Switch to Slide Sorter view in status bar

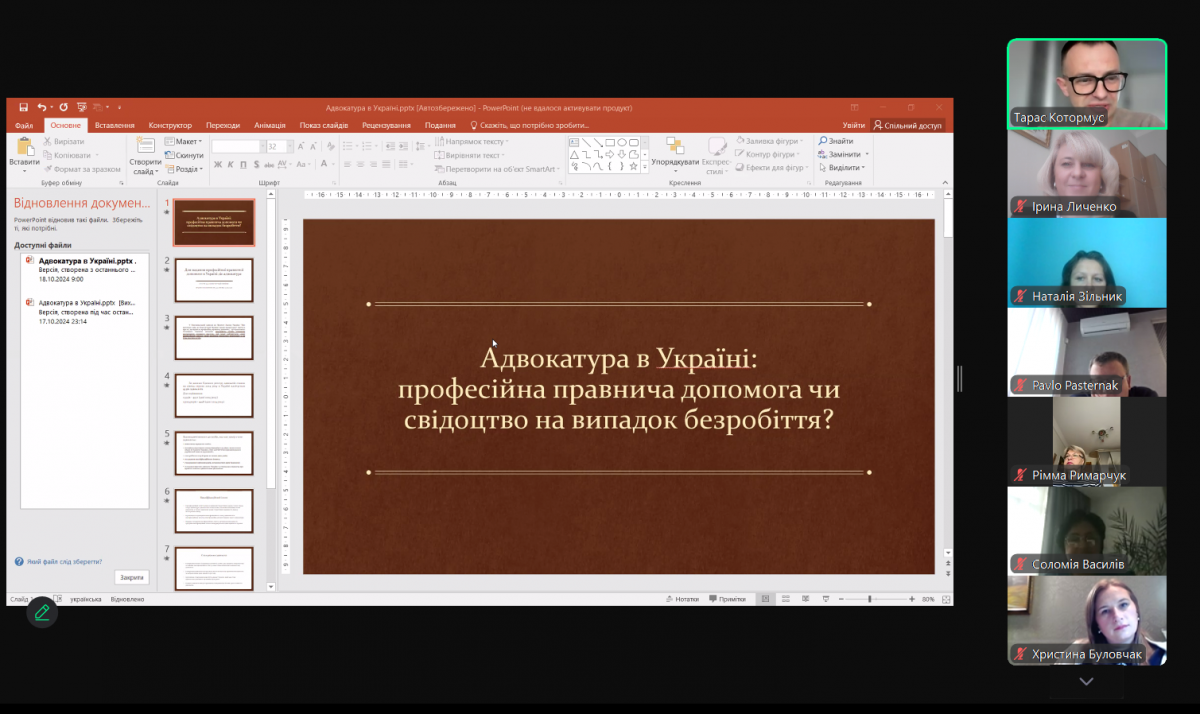(x=786, y=598)
